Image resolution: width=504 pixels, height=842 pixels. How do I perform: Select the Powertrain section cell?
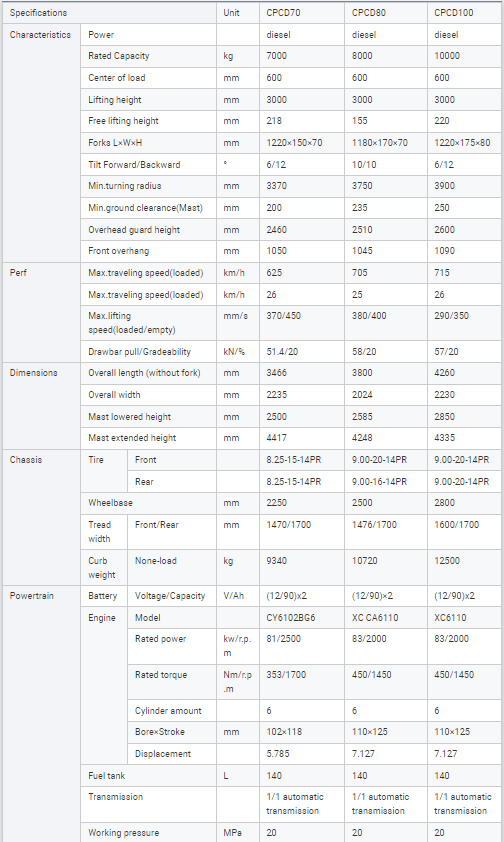tap(41, 714)
